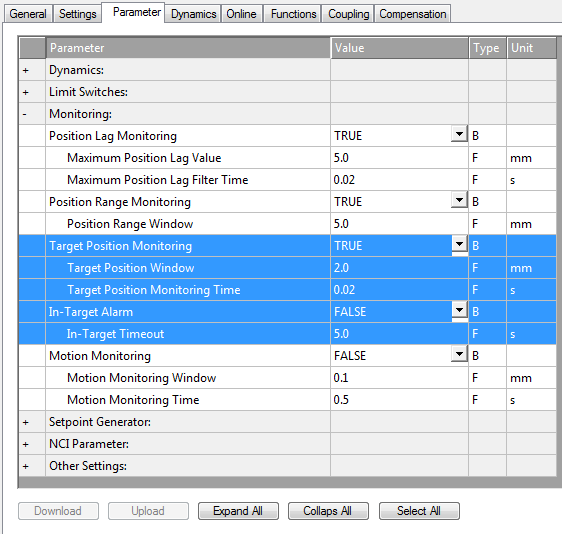Open Target Position Monitoring value dropdown
The height and width of the screenshot is (534, 562).
click(x=459, y=244)
